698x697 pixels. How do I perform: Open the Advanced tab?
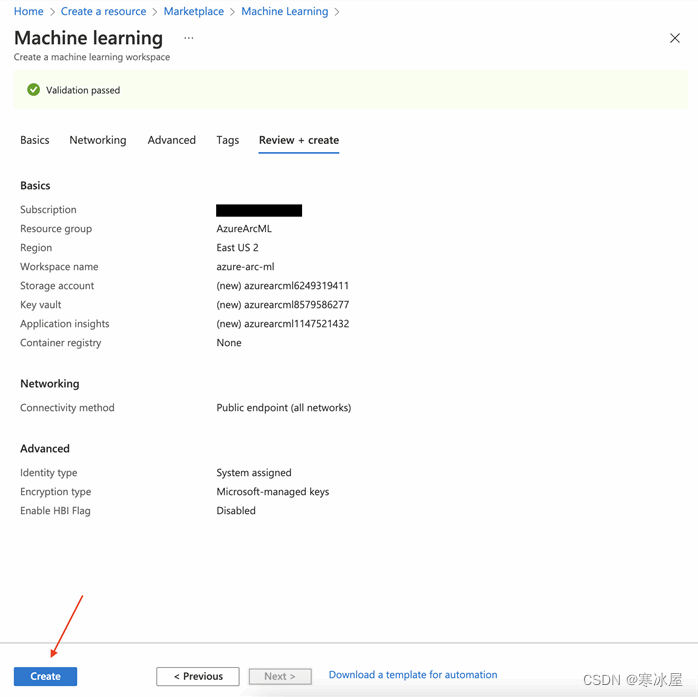pos(171,140)
